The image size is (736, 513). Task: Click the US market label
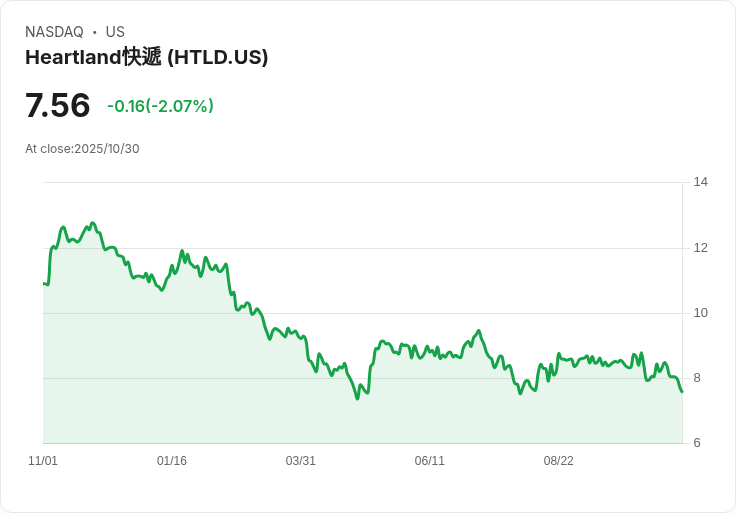coord(115,32)
